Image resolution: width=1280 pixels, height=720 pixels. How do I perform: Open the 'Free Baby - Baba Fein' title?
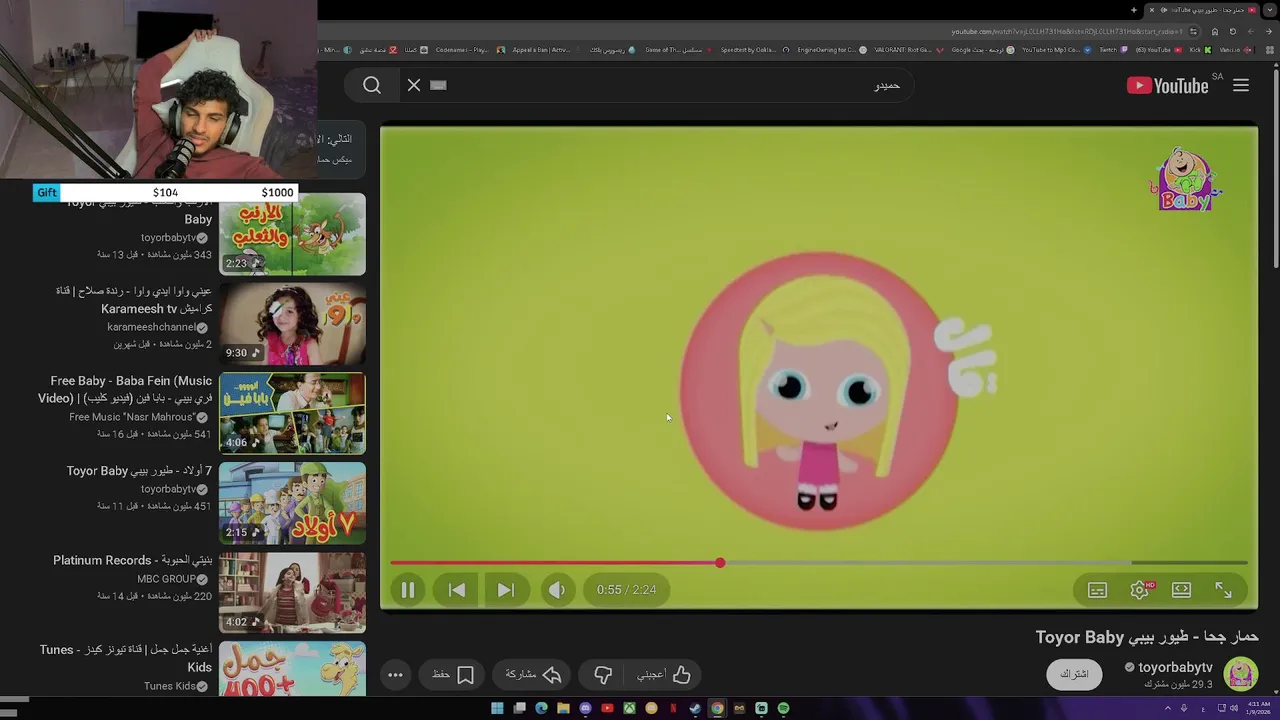click(125, 389)
